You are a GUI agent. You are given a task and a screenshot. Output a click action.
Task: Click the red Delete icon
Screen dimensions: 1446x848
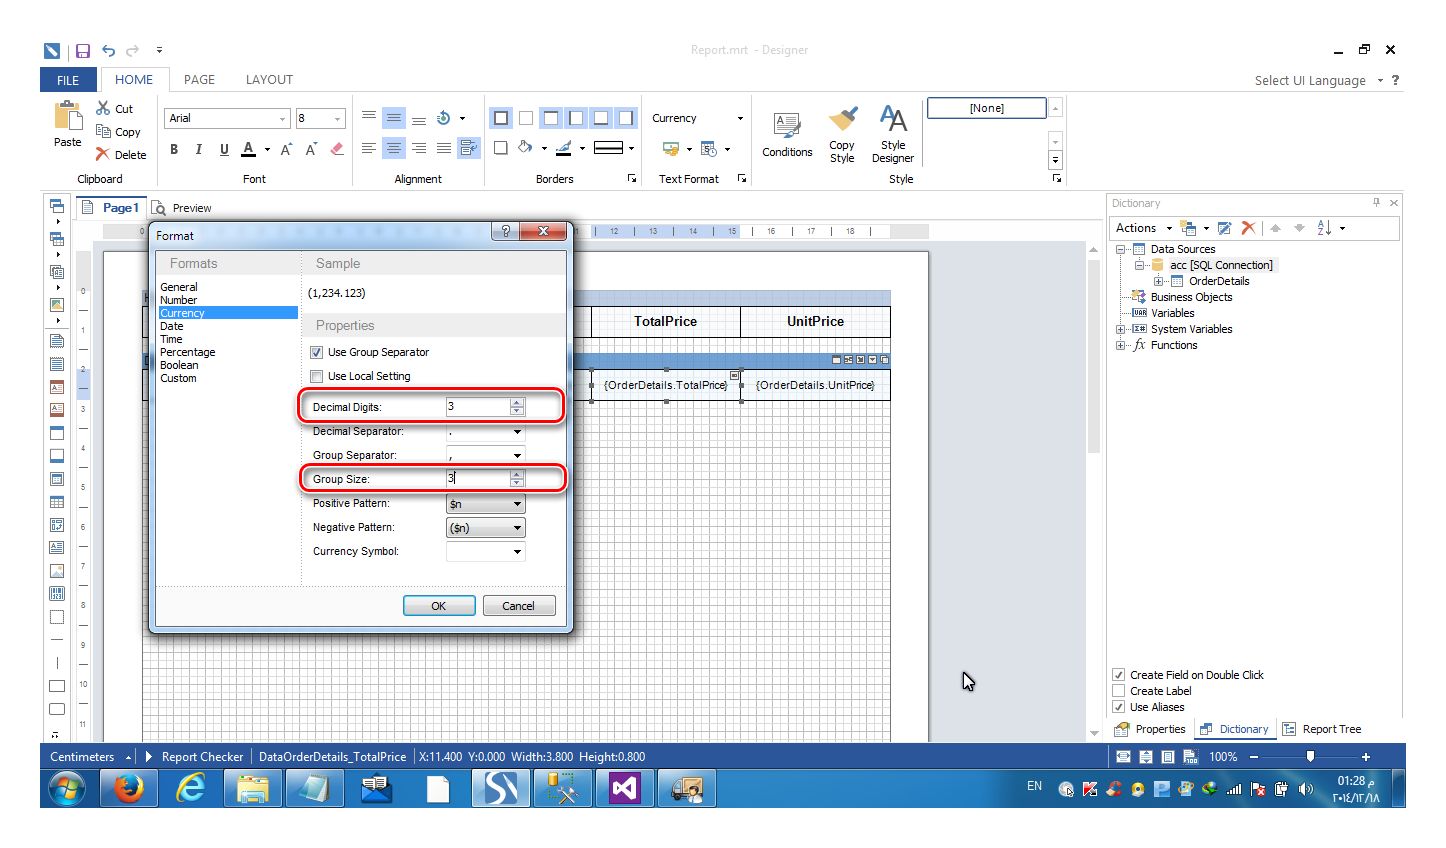pyautogui.click(x=103, y=154)
